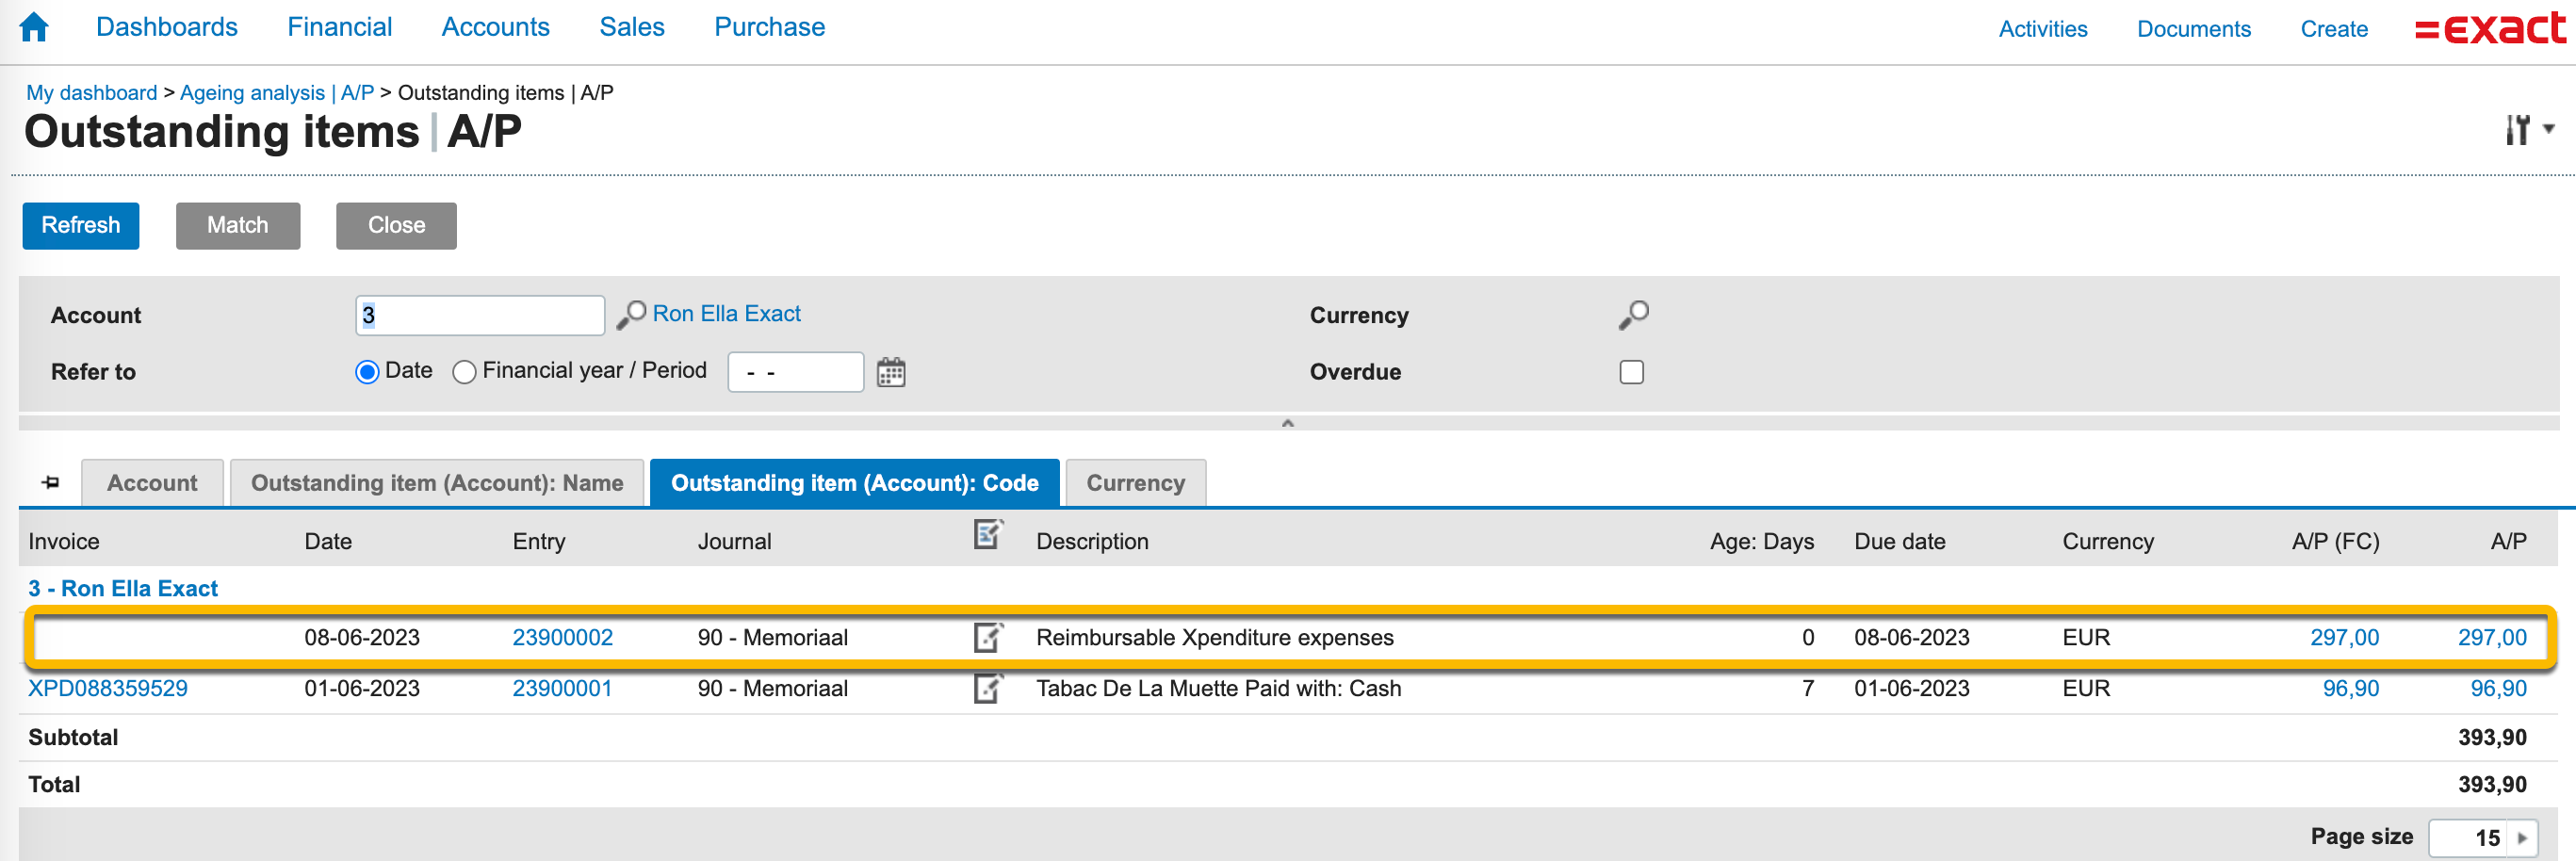Open the tools settings dropdown
The height and width of the screenshot is (861, 2576).
(x=2528, y=130)
